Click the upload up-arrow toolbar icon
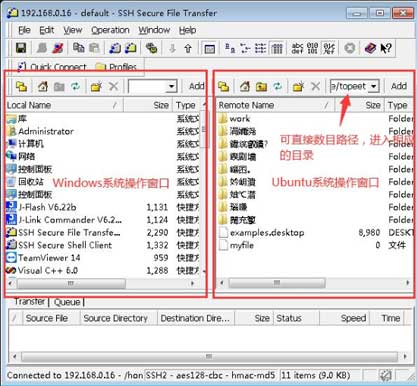 tap(188, 49)
